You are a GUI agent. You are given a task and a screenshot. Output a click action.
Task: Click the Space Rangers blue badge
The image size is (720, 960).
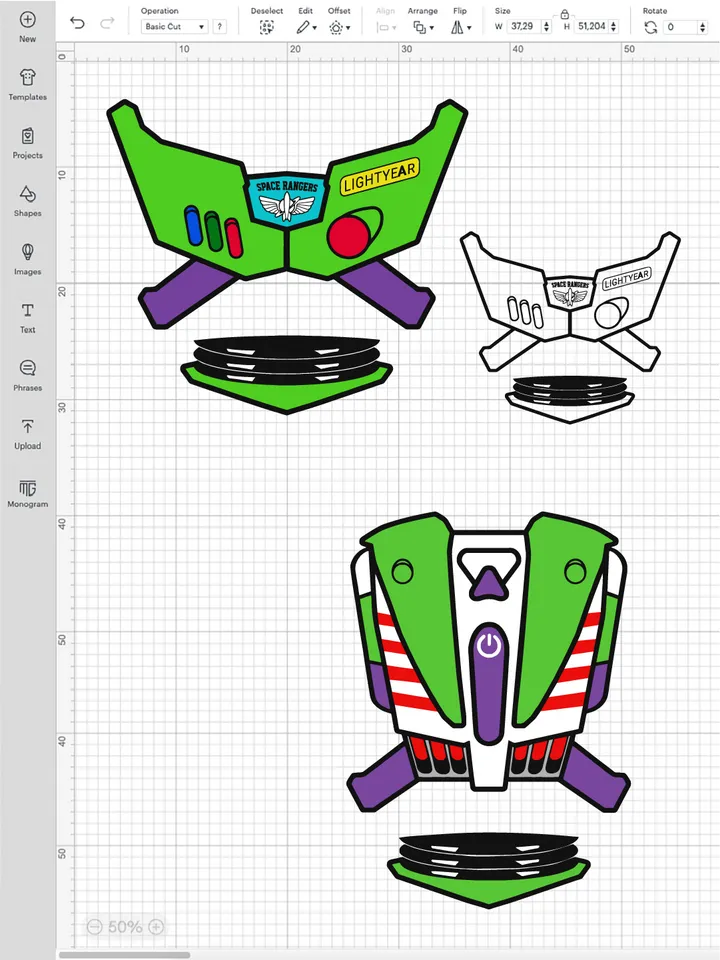pyautogui.click(x=287, y=200)
